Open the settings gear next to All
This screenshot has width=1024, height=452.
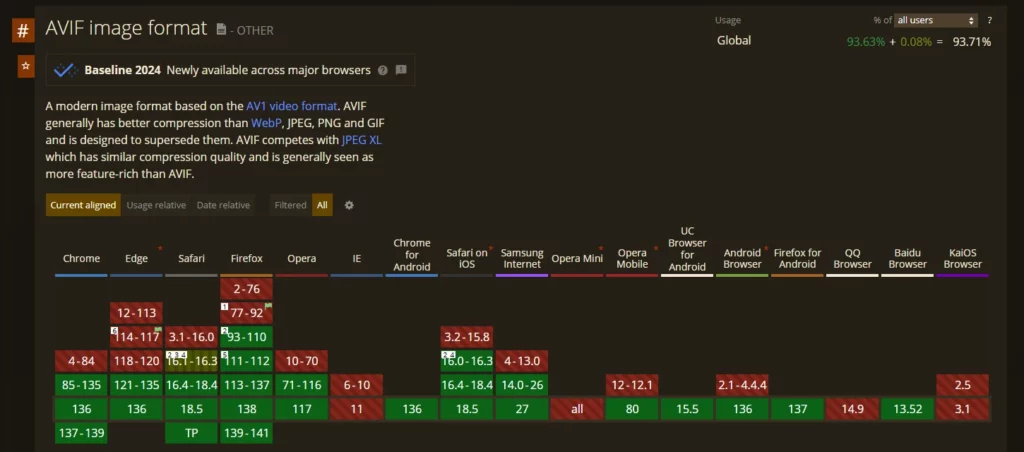(x=349, y=205)
